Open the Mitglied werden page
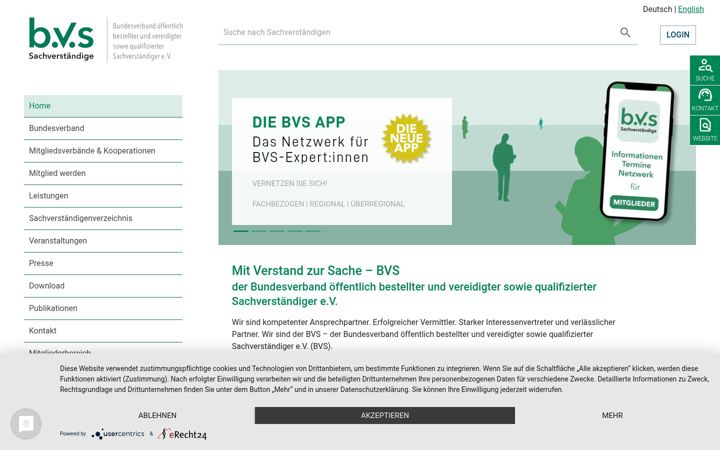 coord(103,173)
